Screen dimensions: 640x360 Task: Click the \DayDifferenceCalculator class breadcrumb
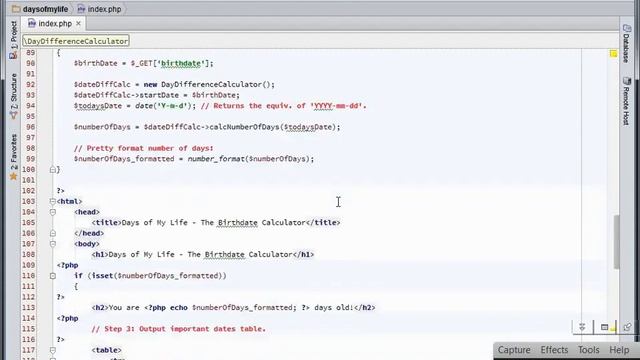76,41
